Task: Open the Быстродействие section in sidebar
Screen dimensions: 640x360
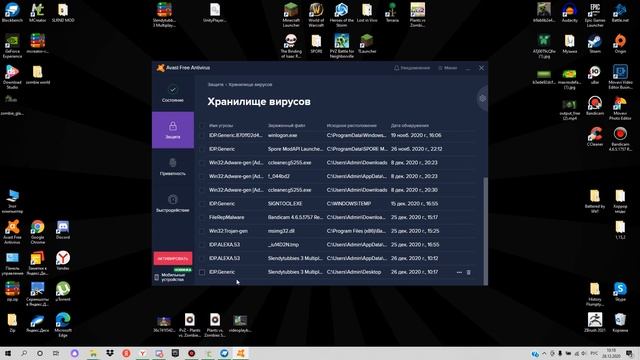Action: 173,203
